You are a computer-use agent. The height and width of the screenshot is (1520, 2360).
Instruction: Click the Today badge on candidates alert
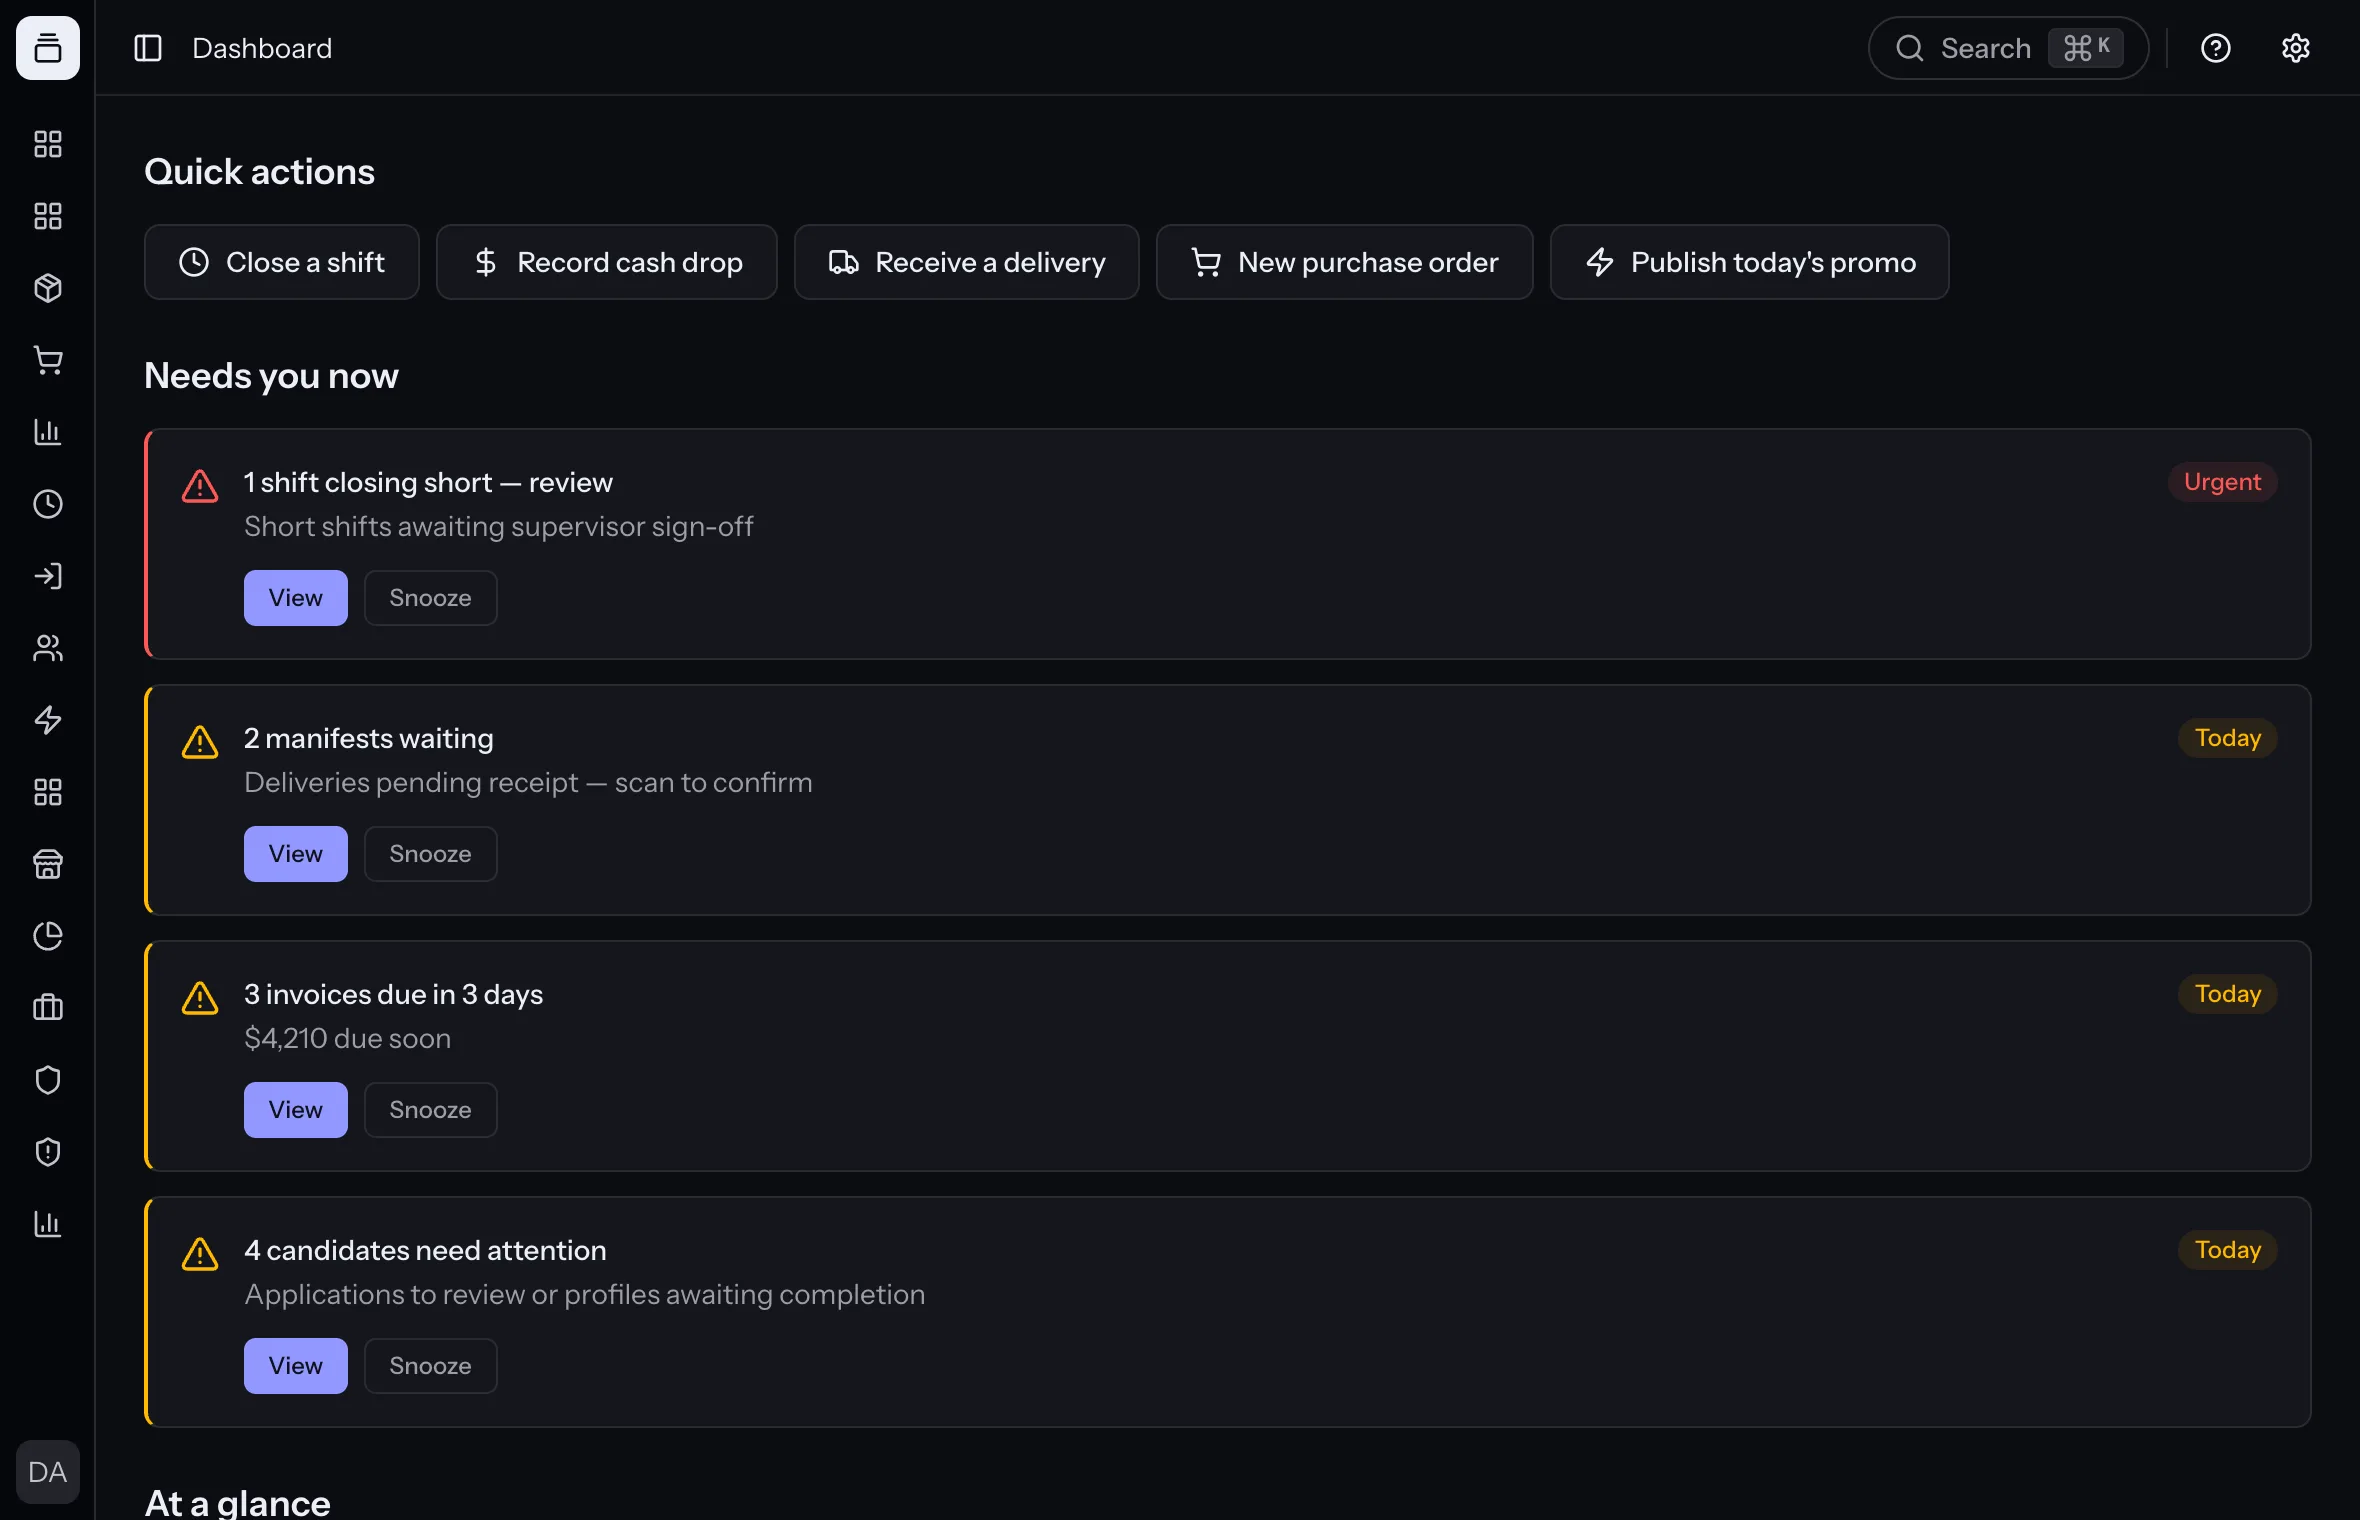click(x=2228, y=1250)
